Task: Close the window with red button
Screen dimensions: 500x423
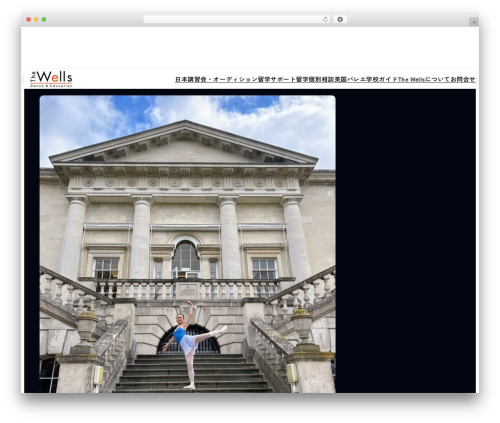Action: pos(29,19)
